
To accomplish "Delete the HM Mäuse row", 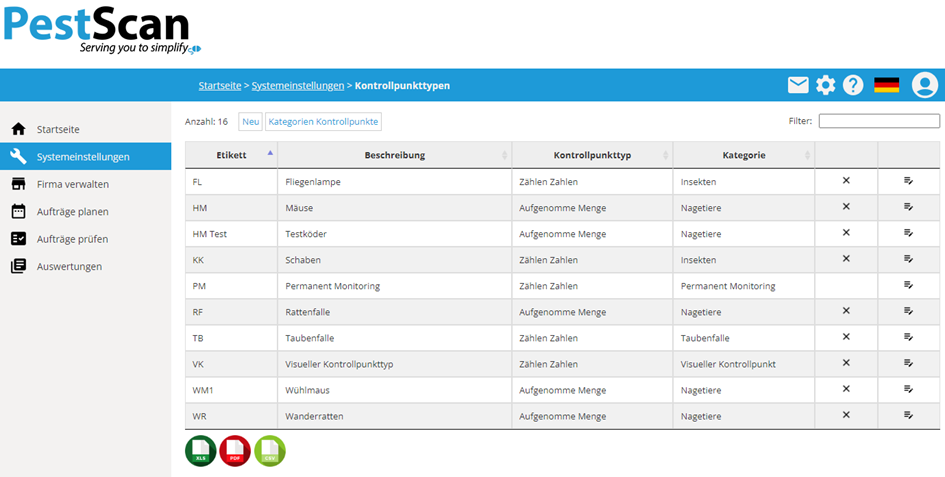I will click(846, 206).
